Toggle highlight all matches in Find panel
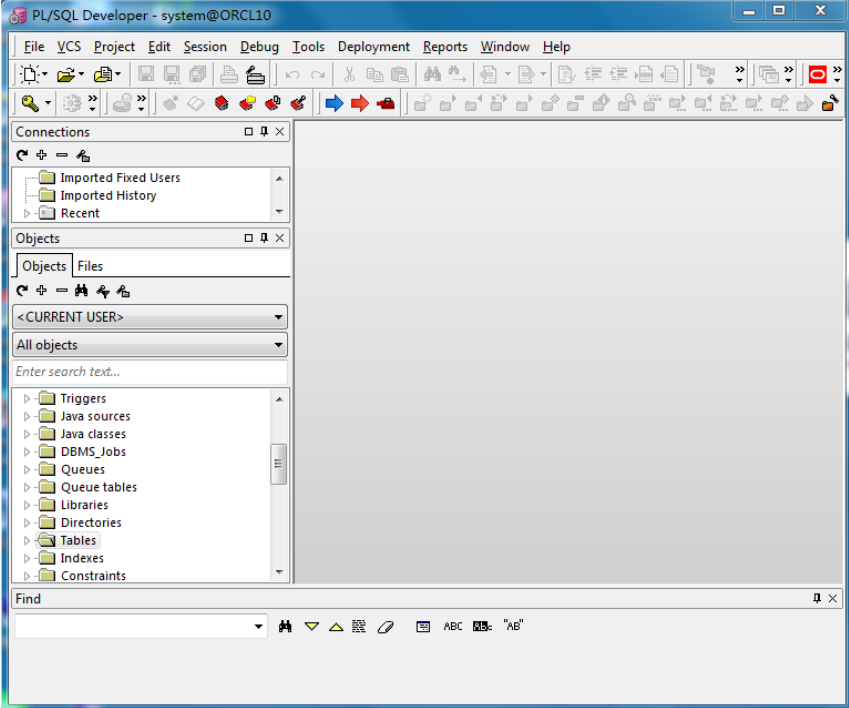This screenshot has width=849, height=708. click(x=359, y=626)
